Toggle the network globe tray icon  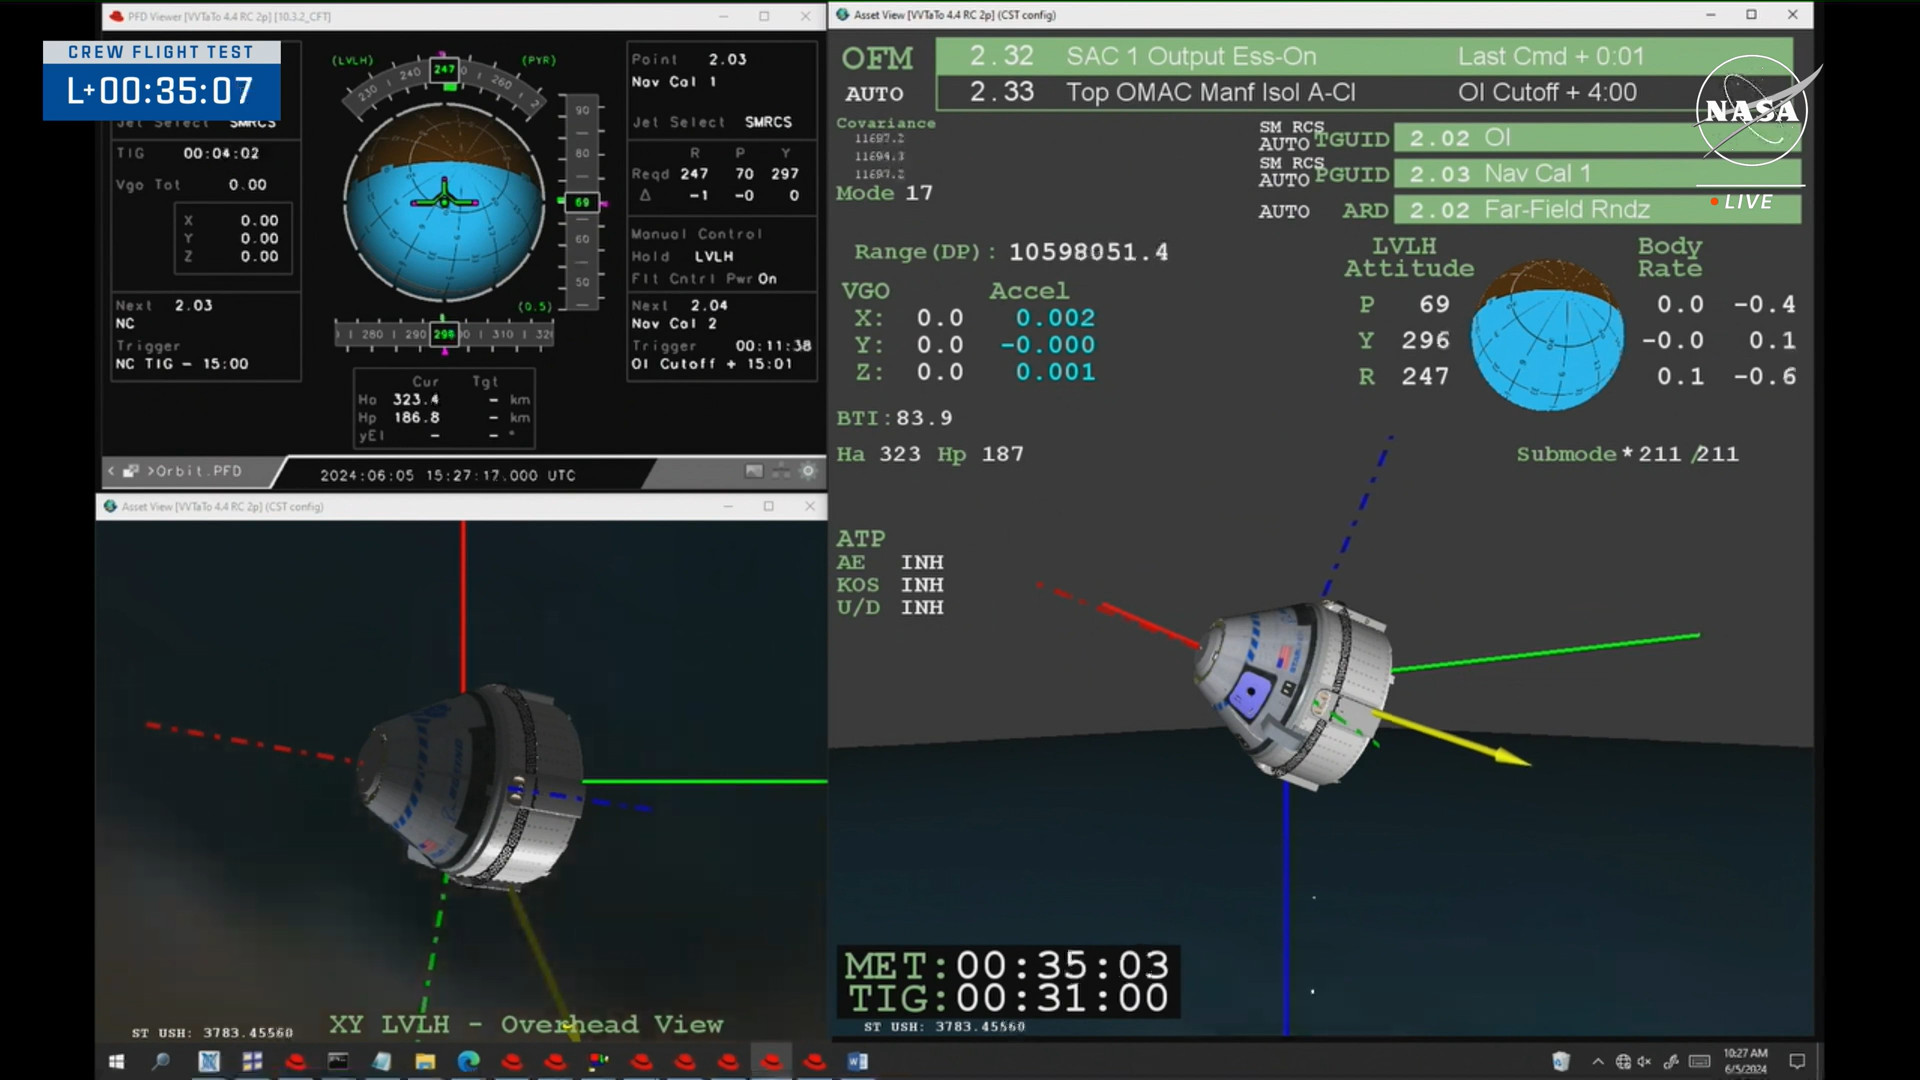pyautogui.click(x=1623, y=1061)
